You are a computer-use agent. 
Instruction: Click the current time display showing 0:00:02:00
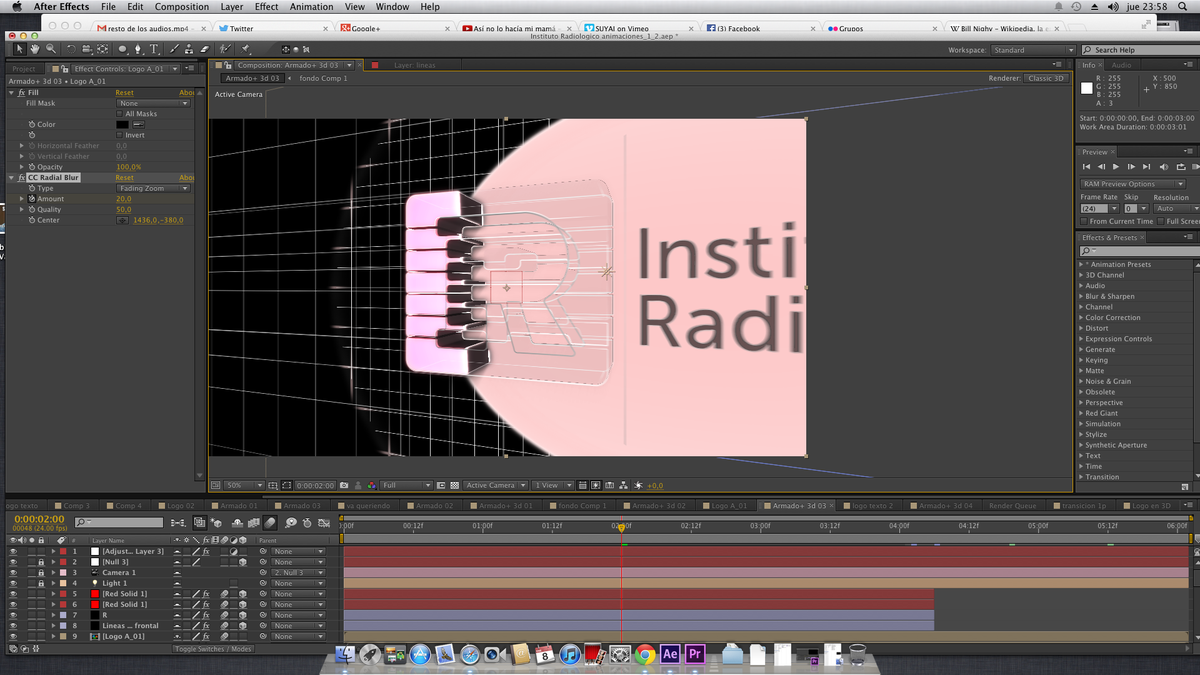(x=37, y=521)
